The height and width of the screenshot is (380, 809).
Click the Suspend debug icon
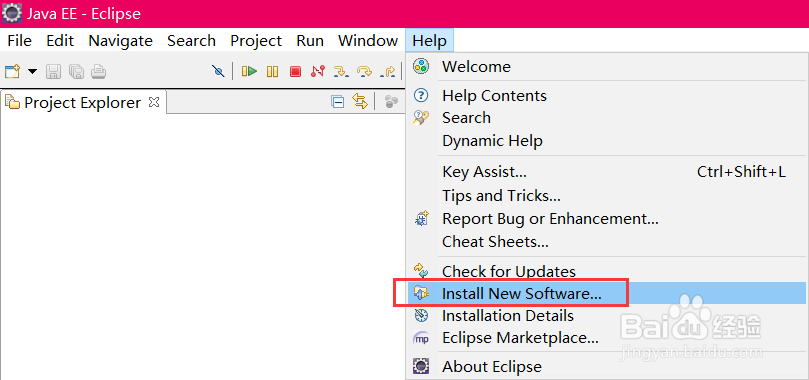point(272,71)
